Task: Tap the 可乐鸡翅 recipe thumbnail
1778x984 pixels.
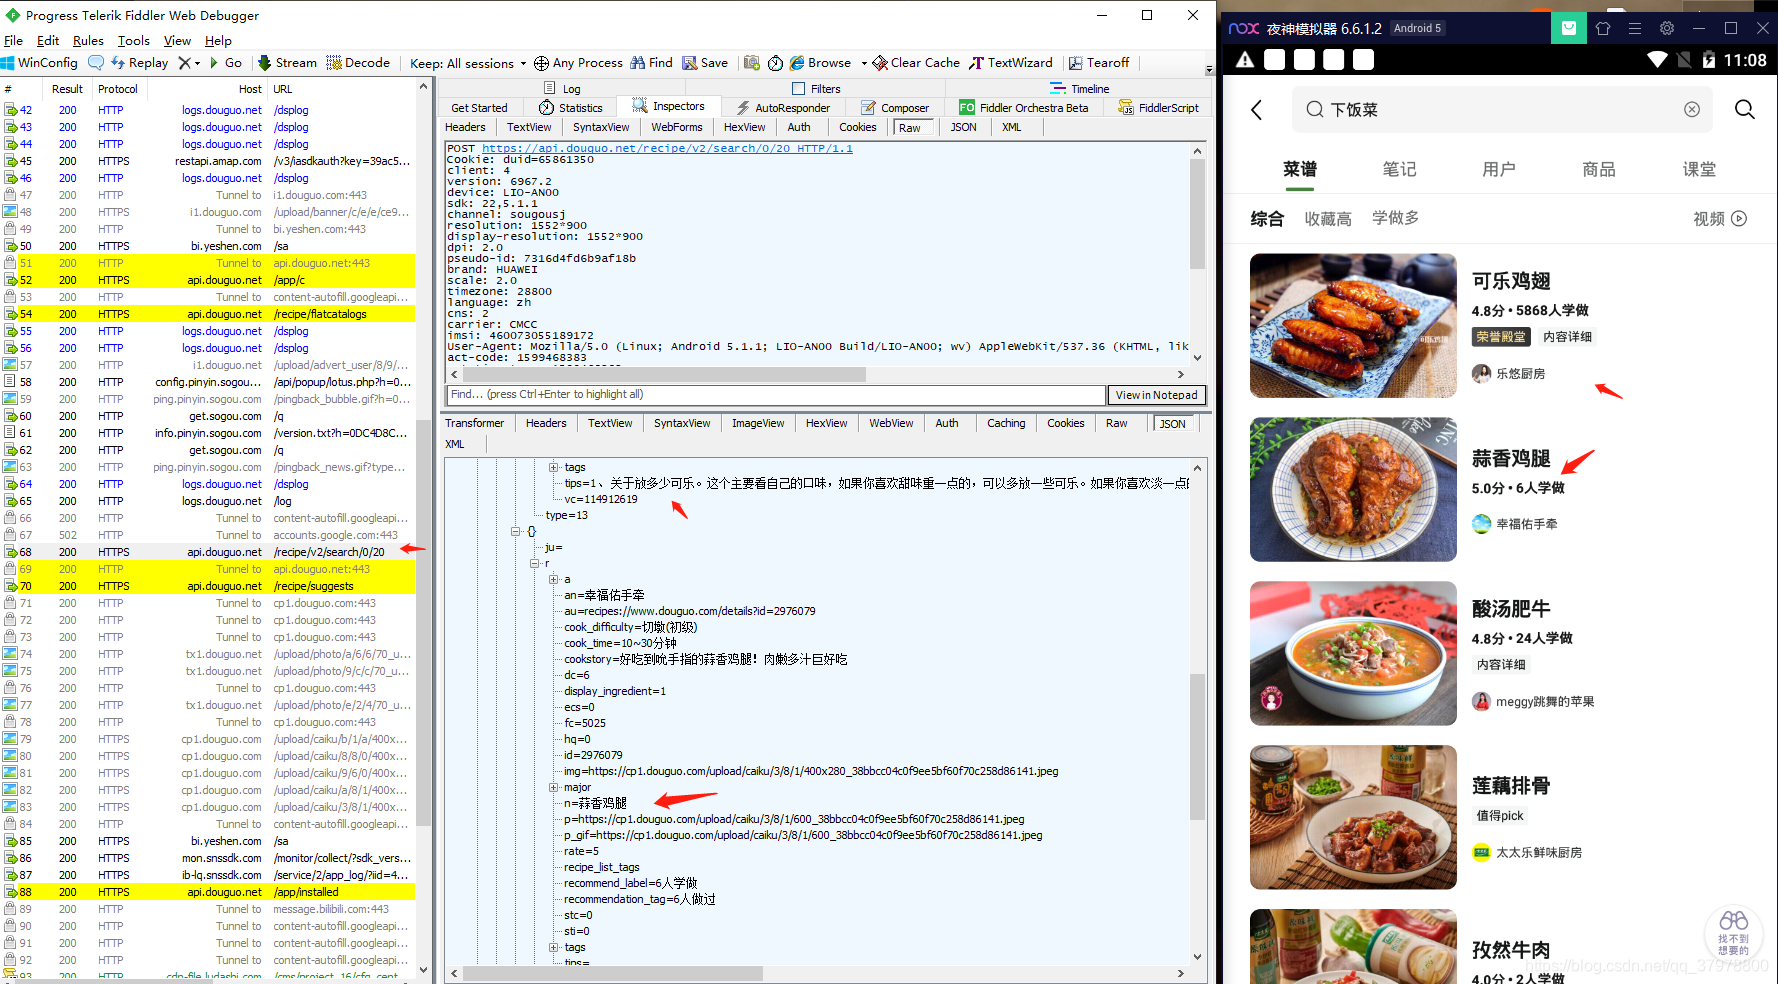Action: click(x=1353, y=326)
